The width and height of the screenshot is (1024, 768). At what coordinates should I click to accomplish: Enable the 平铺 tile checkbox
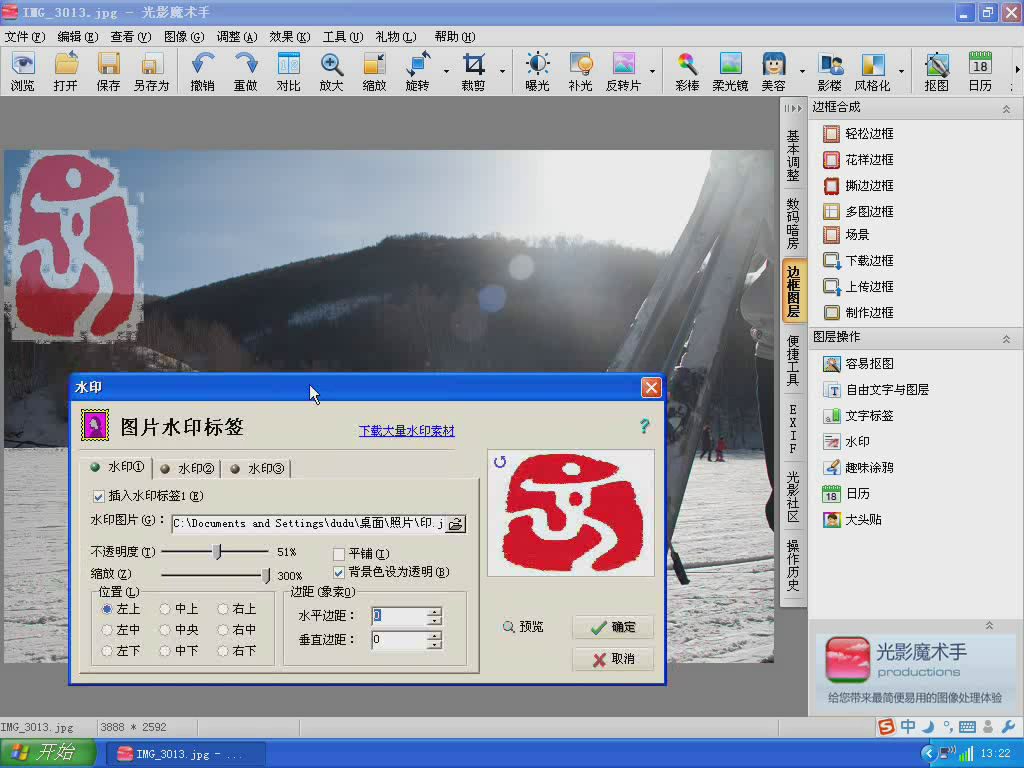[x=339, y=554]
